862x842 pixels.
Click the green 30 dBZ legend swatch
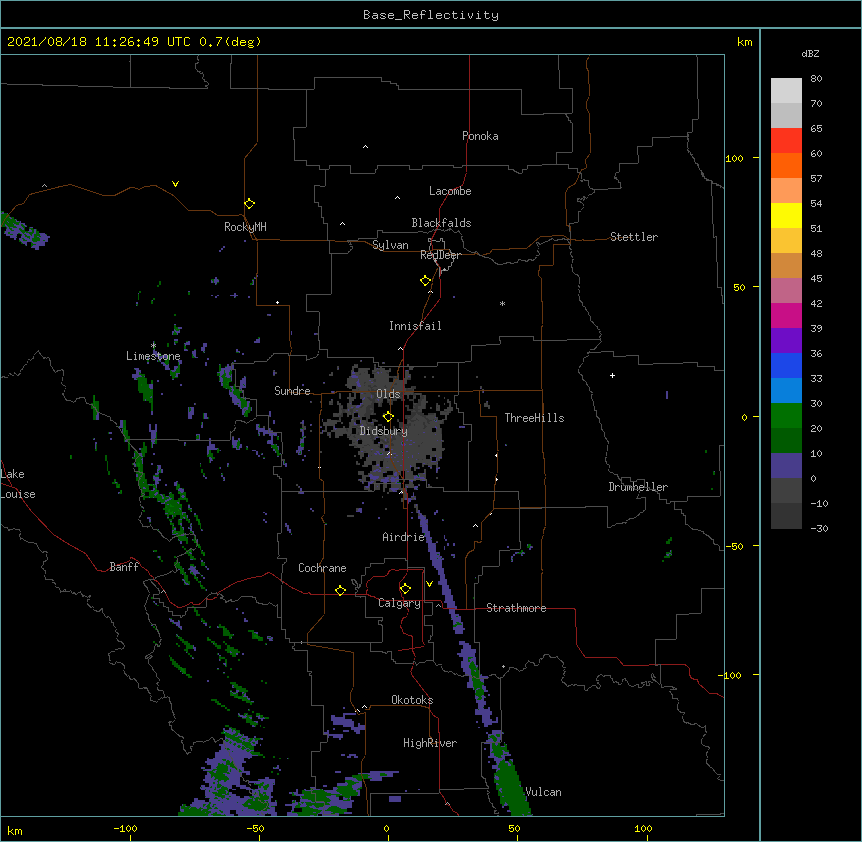coord(786,416)
